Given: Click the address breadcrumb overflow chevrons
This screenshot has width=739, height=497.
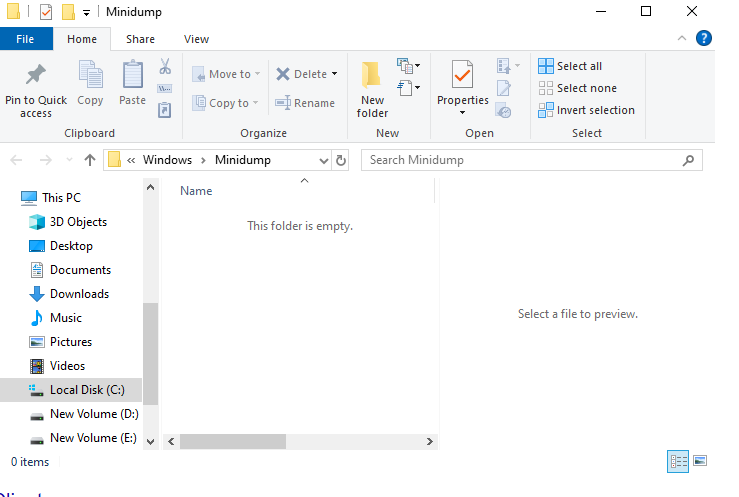Looking at the screenshot, I should click(131, 161).
